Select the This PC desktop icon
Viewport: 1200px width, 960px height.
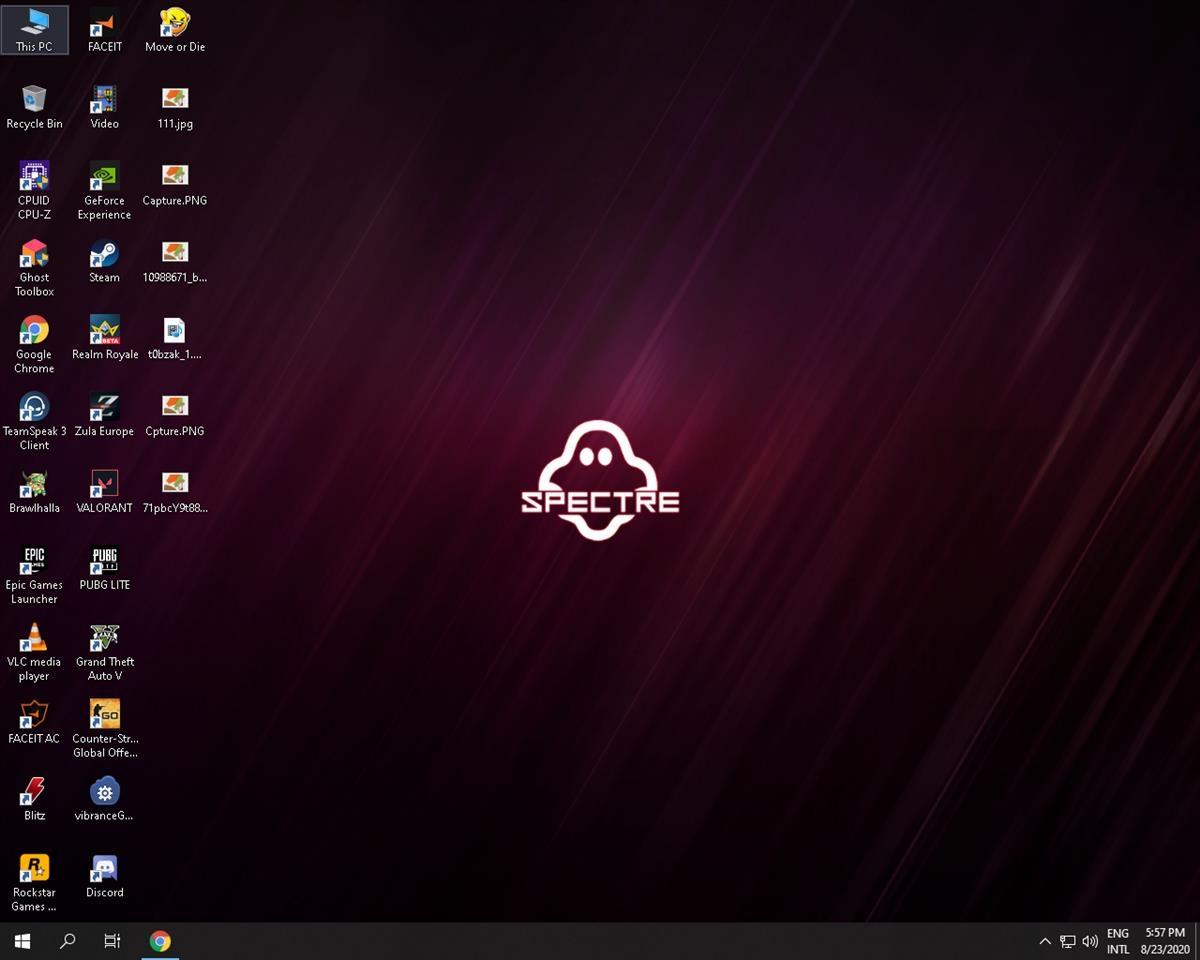34,30
